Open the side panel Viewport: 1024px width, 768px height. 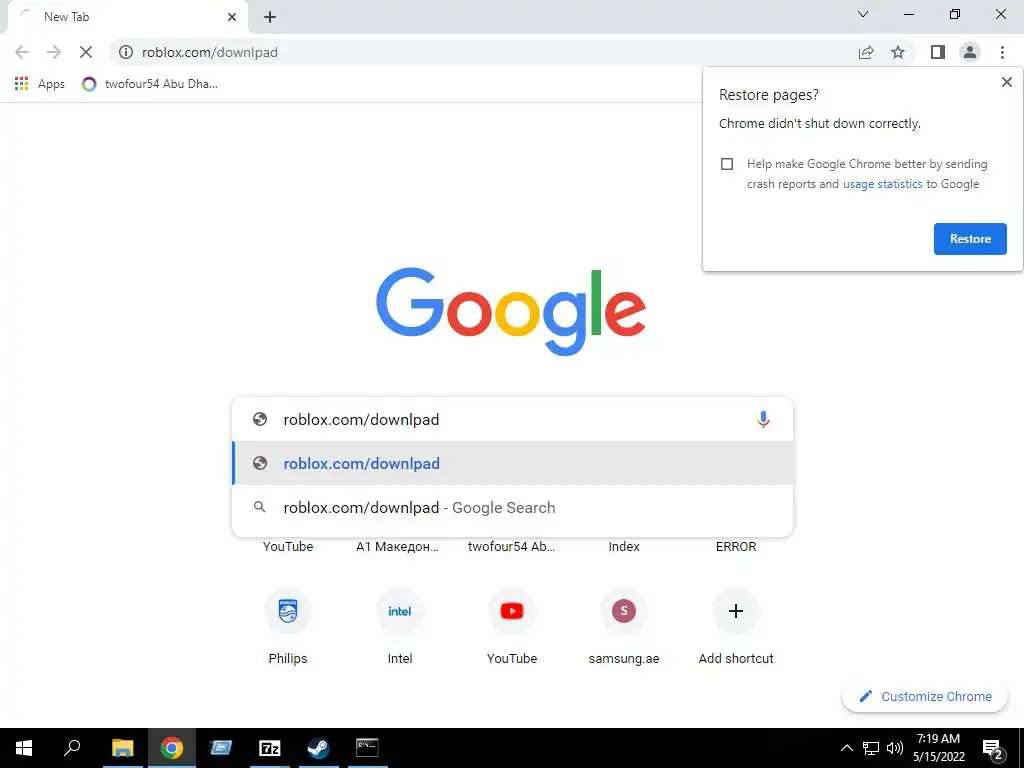point(938,52)
